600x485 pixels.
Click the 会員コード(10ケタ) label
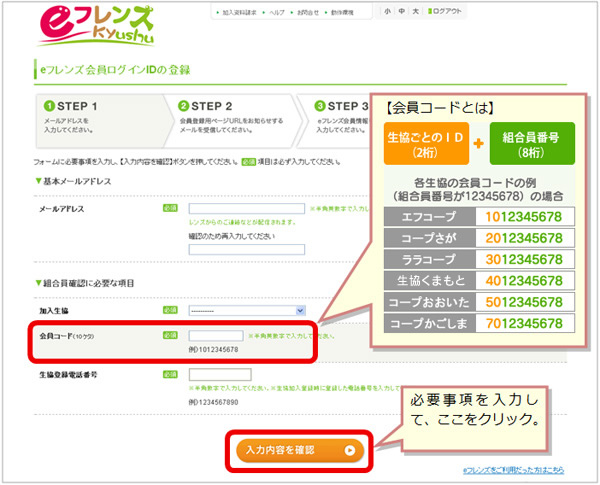(x=67, y=336)
